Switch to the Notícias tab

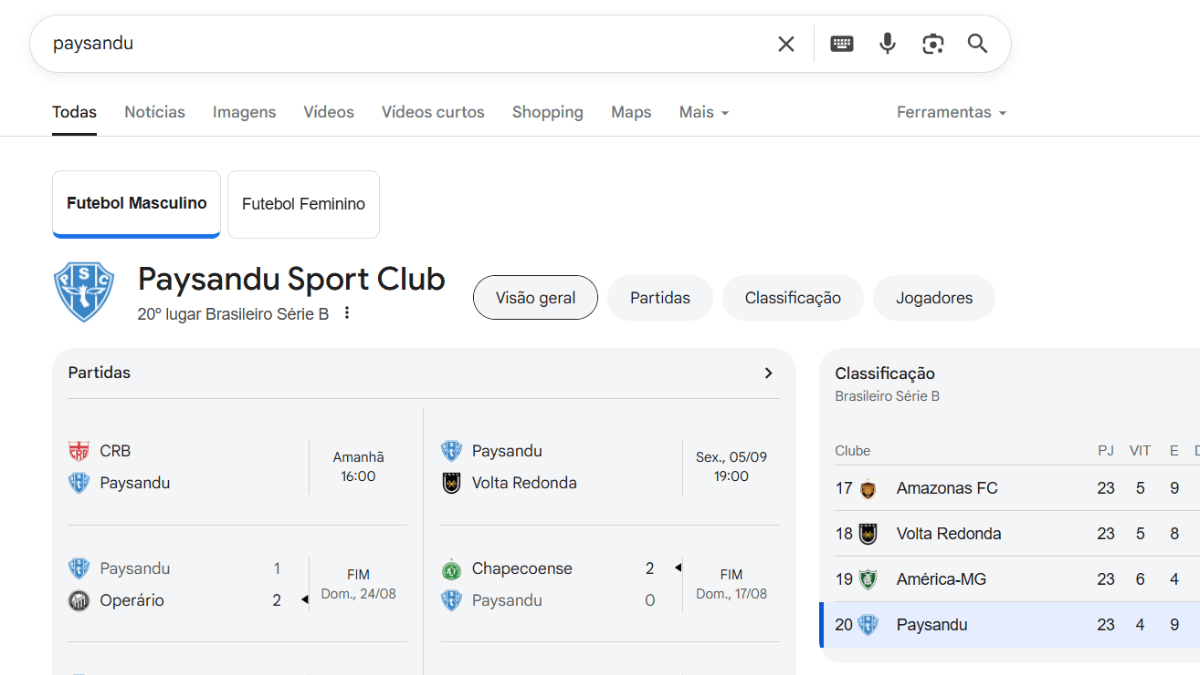(154, 112)
